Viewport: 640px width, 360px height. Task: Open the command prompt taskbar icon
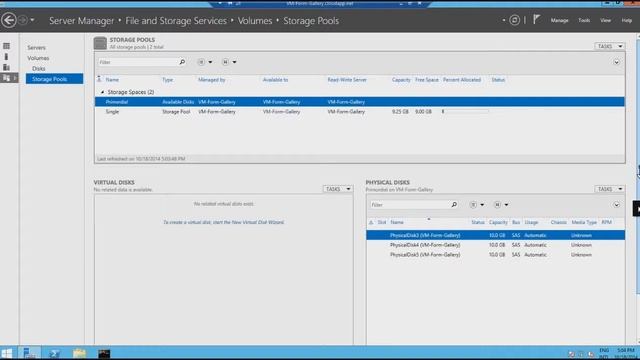pyautogui.click(x=104, y=353)
